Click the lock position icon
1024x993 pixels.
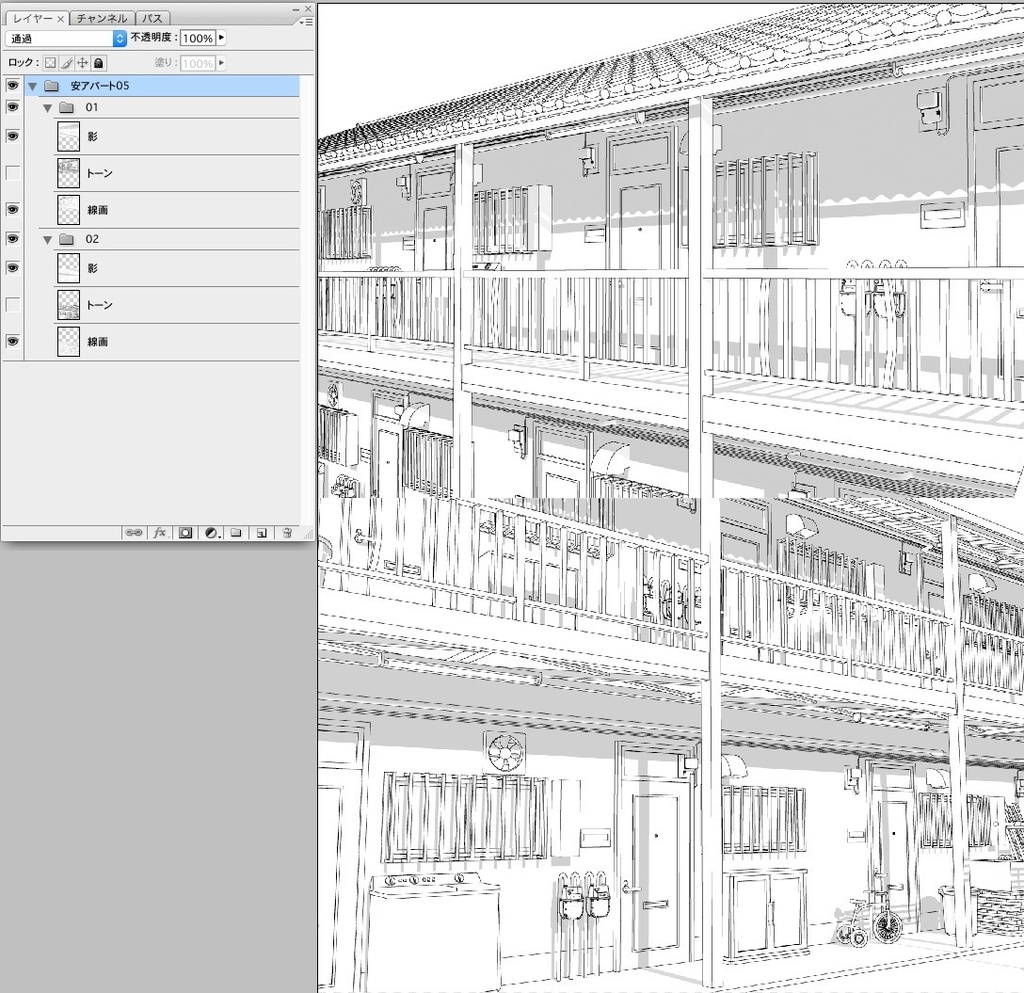pos(82,63)
